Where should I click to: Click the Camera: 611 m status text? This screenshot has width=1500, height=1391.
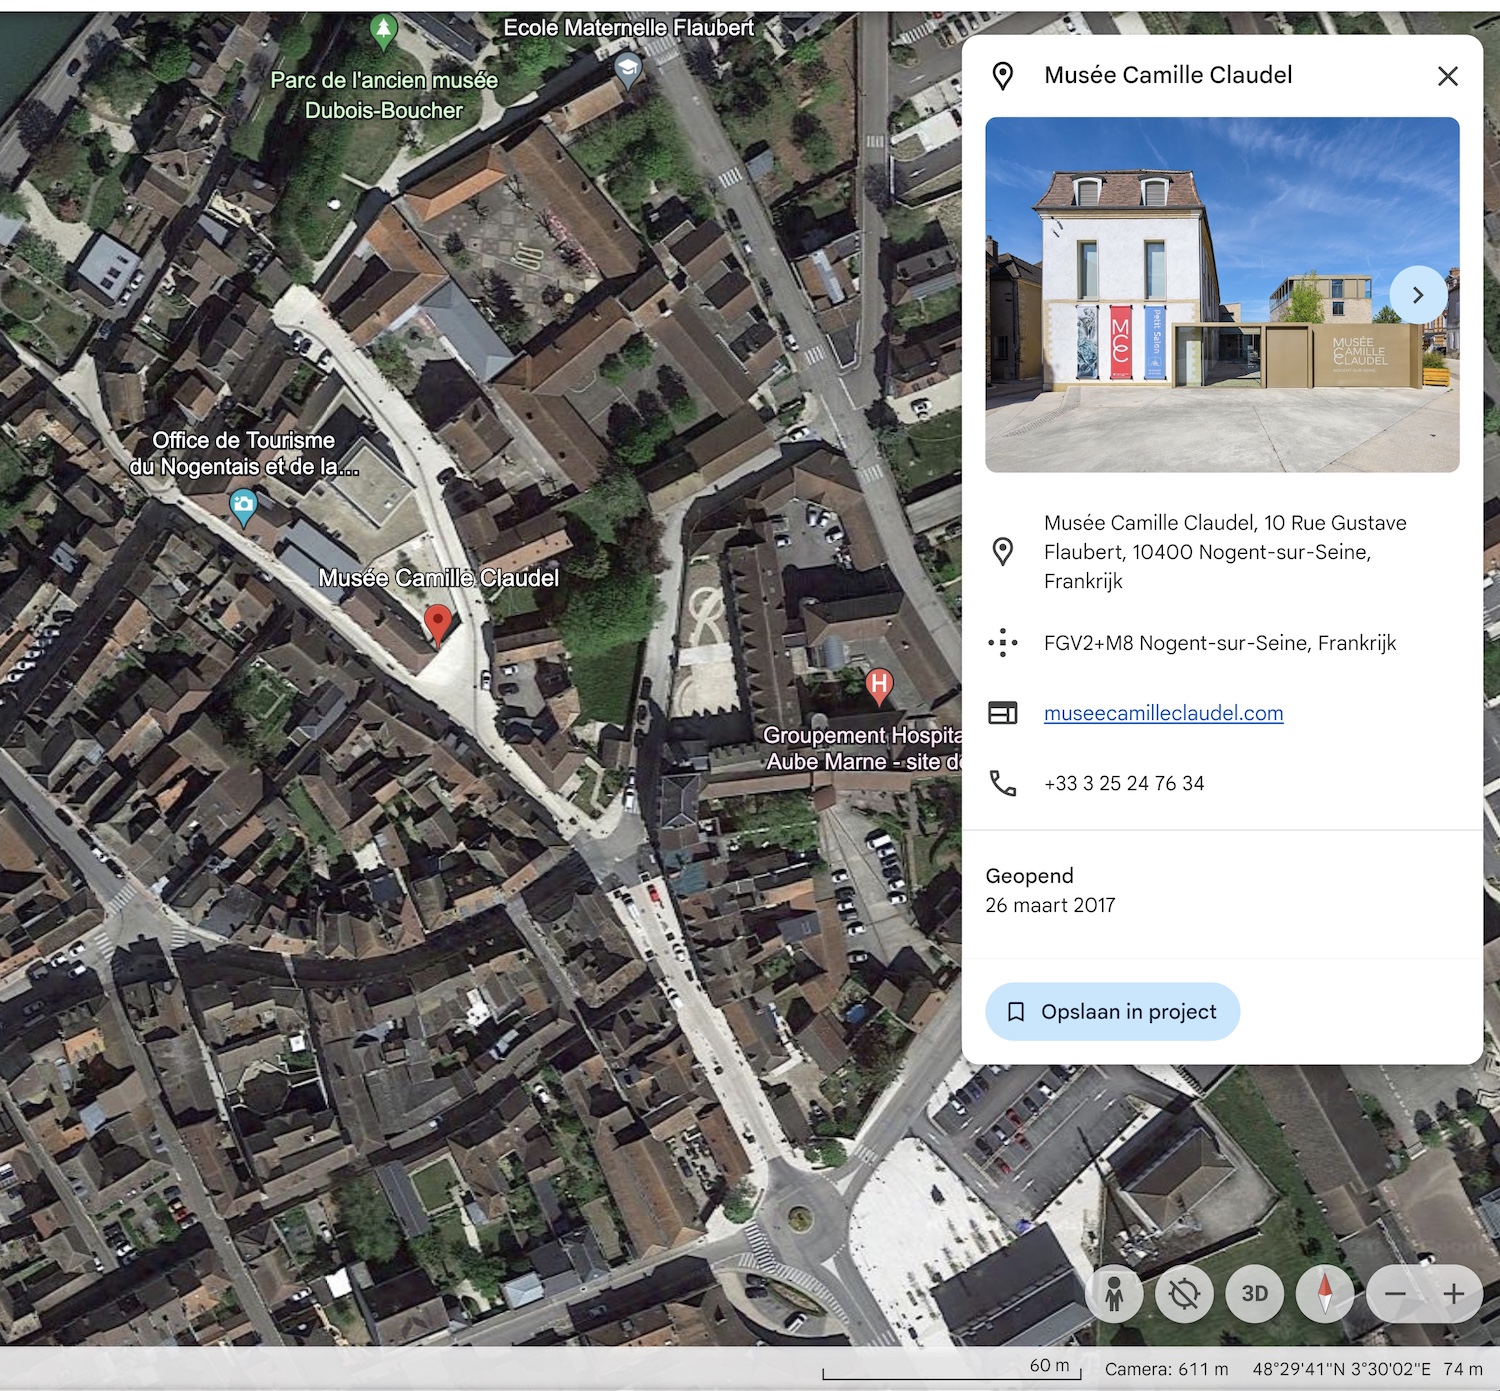(1166, 1369)
